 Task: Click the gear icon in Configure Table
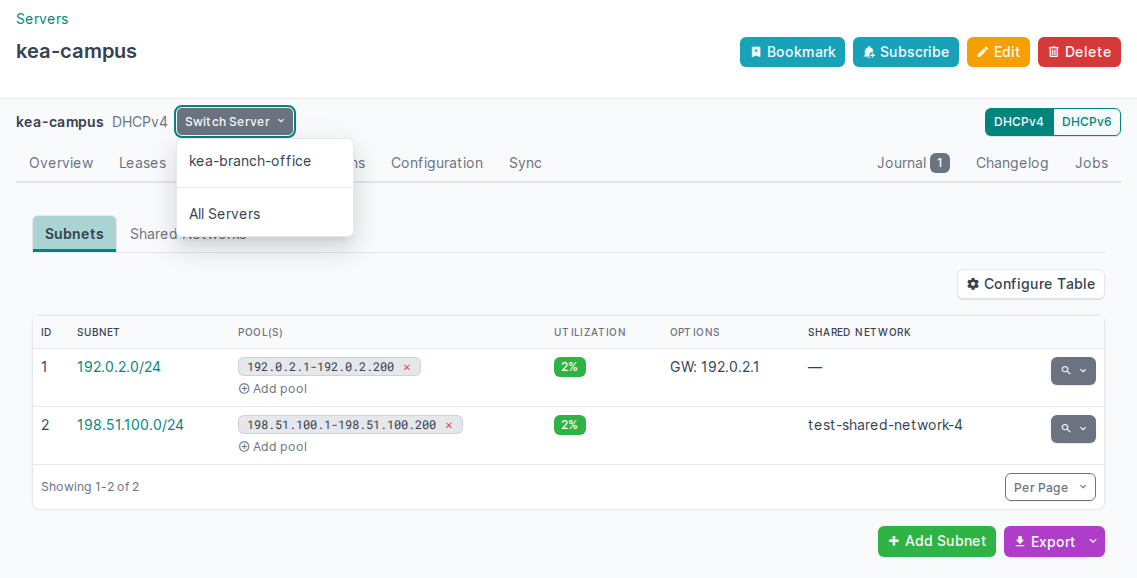click(x=973, y=284)
